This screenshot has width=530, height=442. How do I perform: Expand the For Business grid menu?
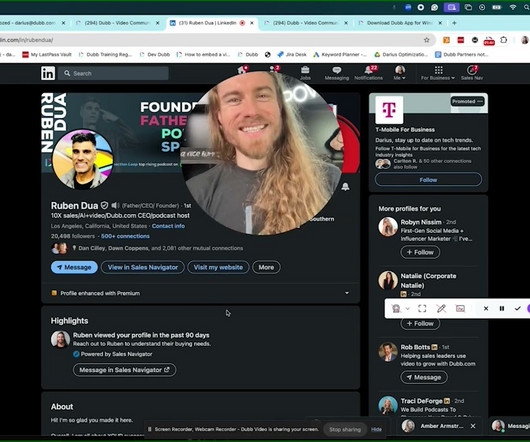point(438,73)
